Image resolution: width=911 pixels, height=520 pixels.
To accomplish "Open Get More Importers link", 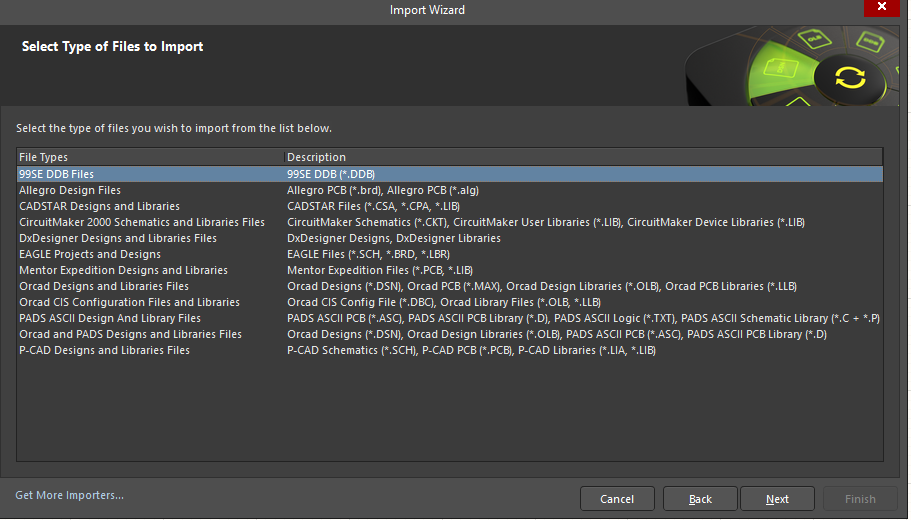I will [x=70, y=495].
